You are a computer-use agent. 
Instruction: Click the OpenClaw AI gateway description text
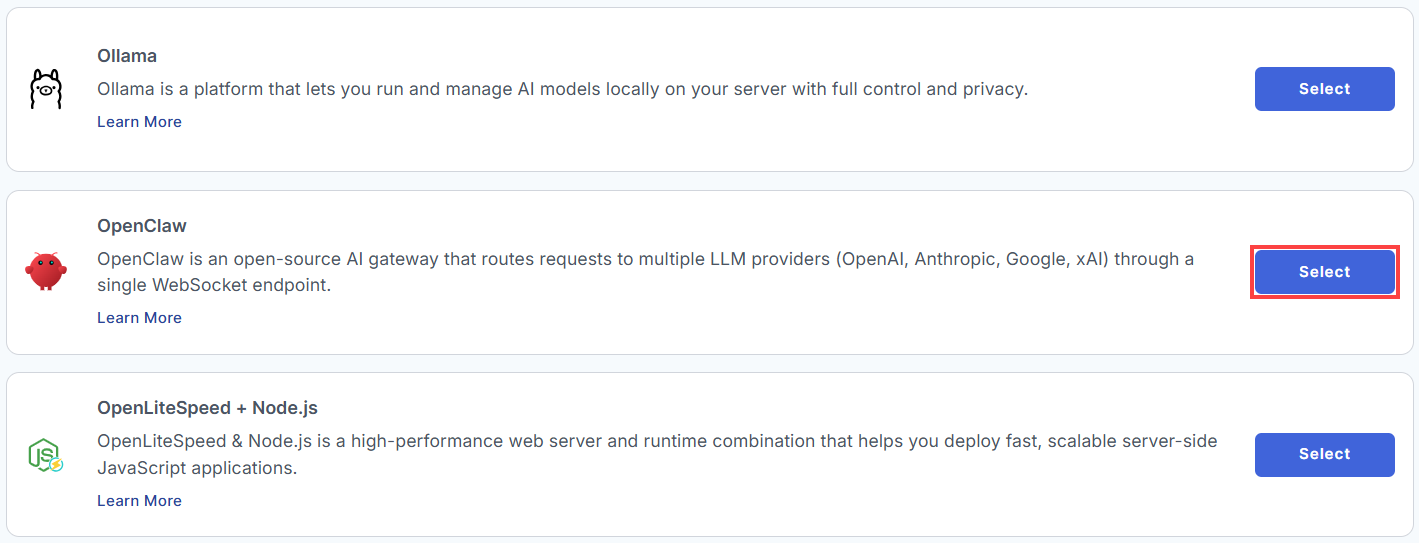645,272
